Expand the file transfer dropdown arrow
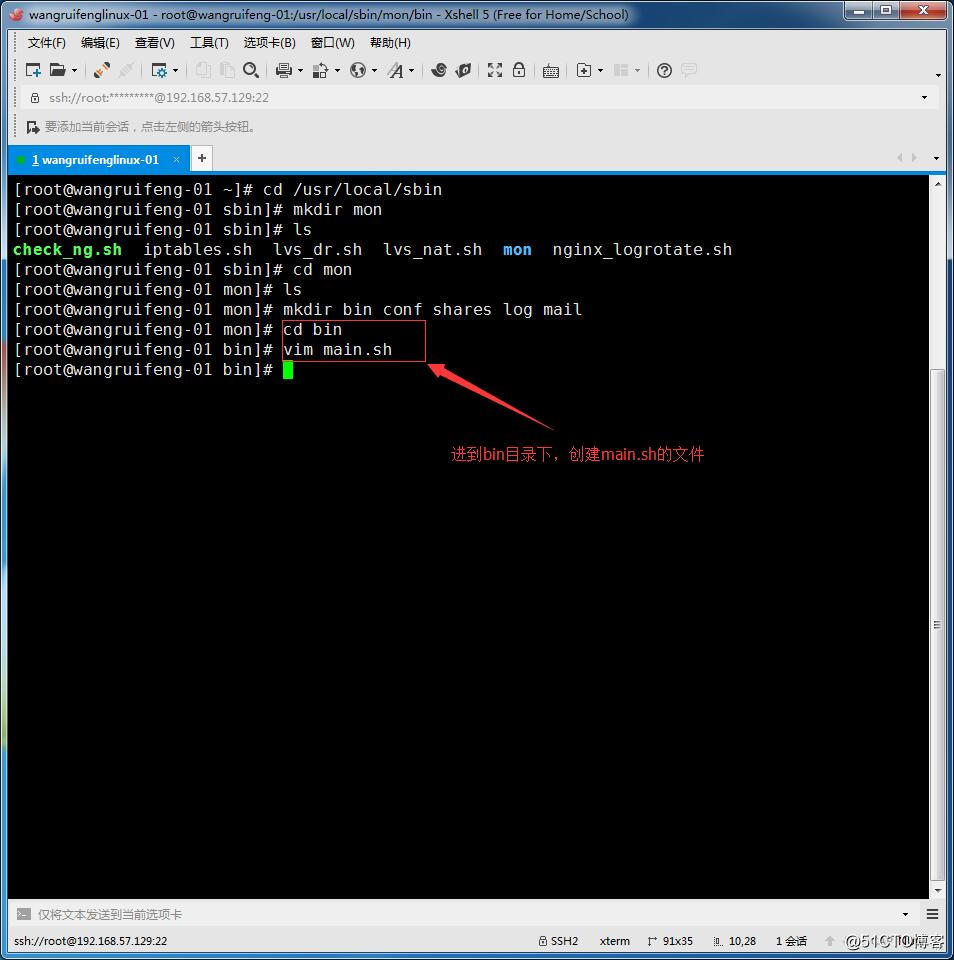This screenshot has height=960, width=954. pos(337,71)
